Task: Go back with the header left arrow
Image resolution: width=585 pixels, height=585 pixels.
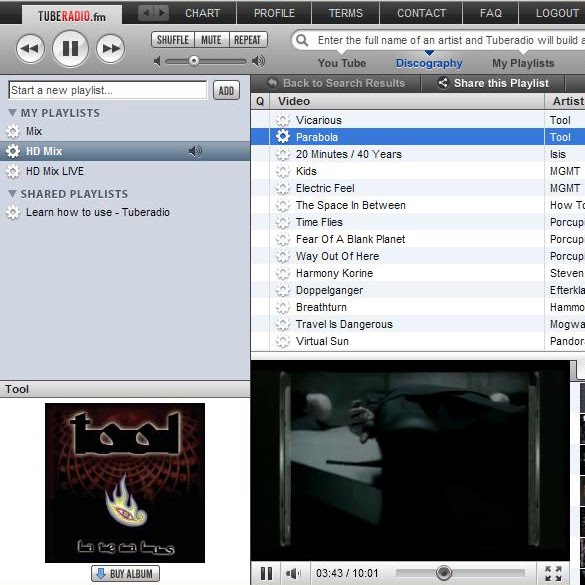Action: [146, 13]
